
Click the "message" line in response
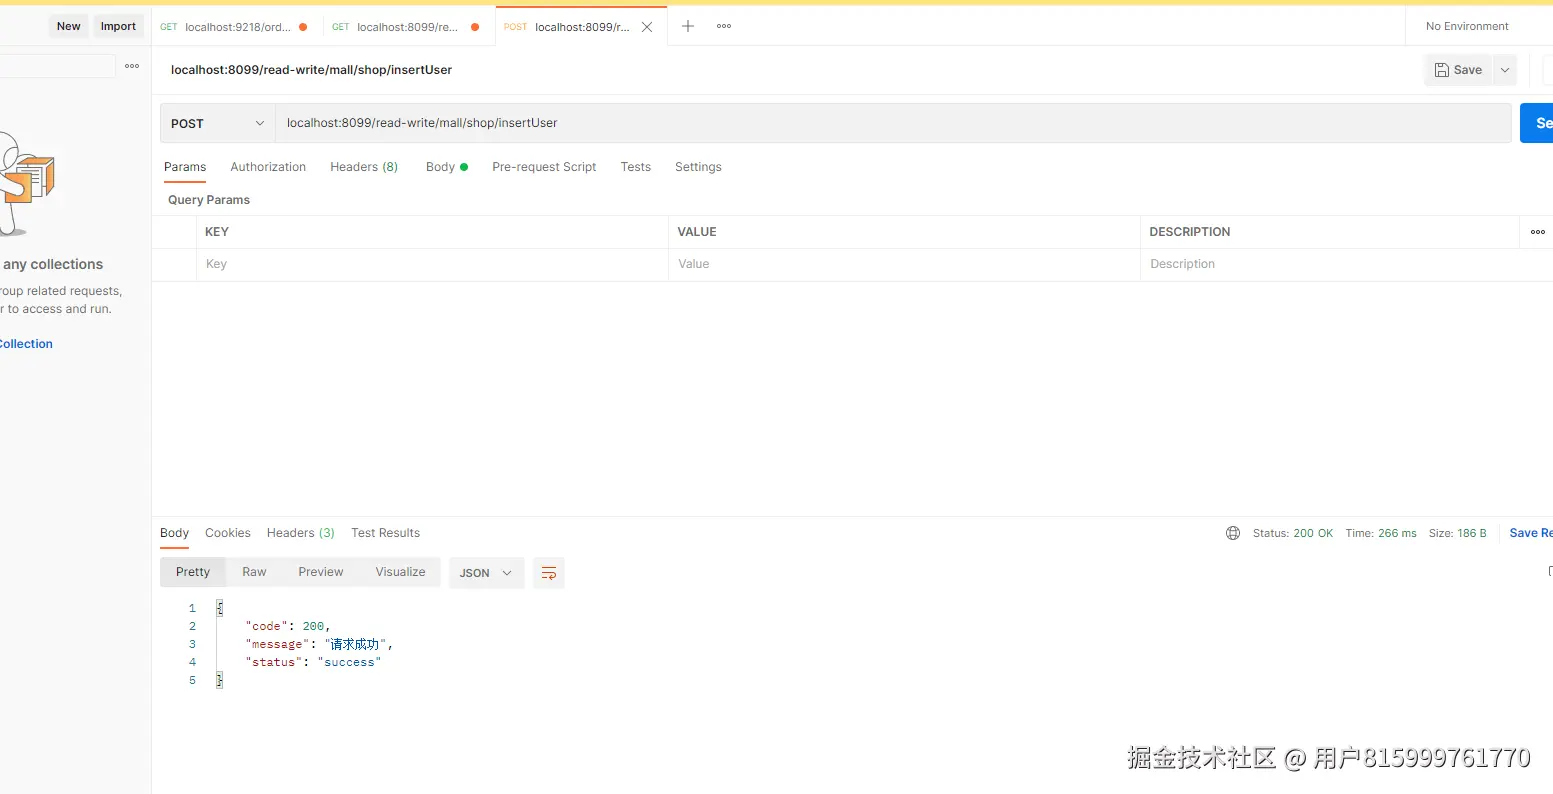point(319,644)
